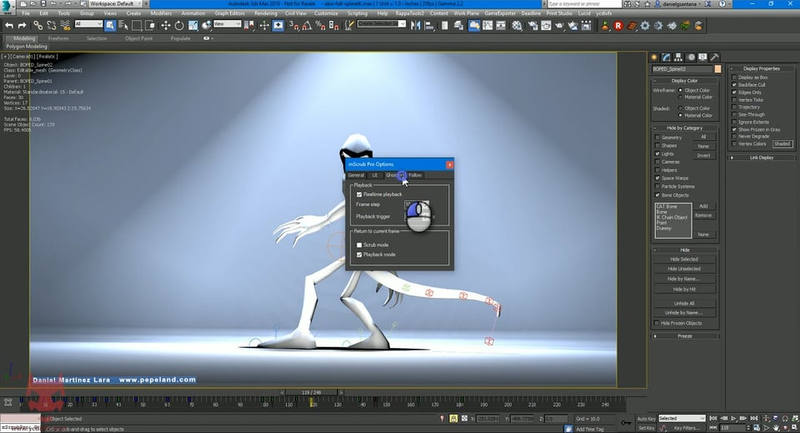This screenshot has height=433, width=800.
Task: Click the Hide Selected button
Action: (685, 259)
